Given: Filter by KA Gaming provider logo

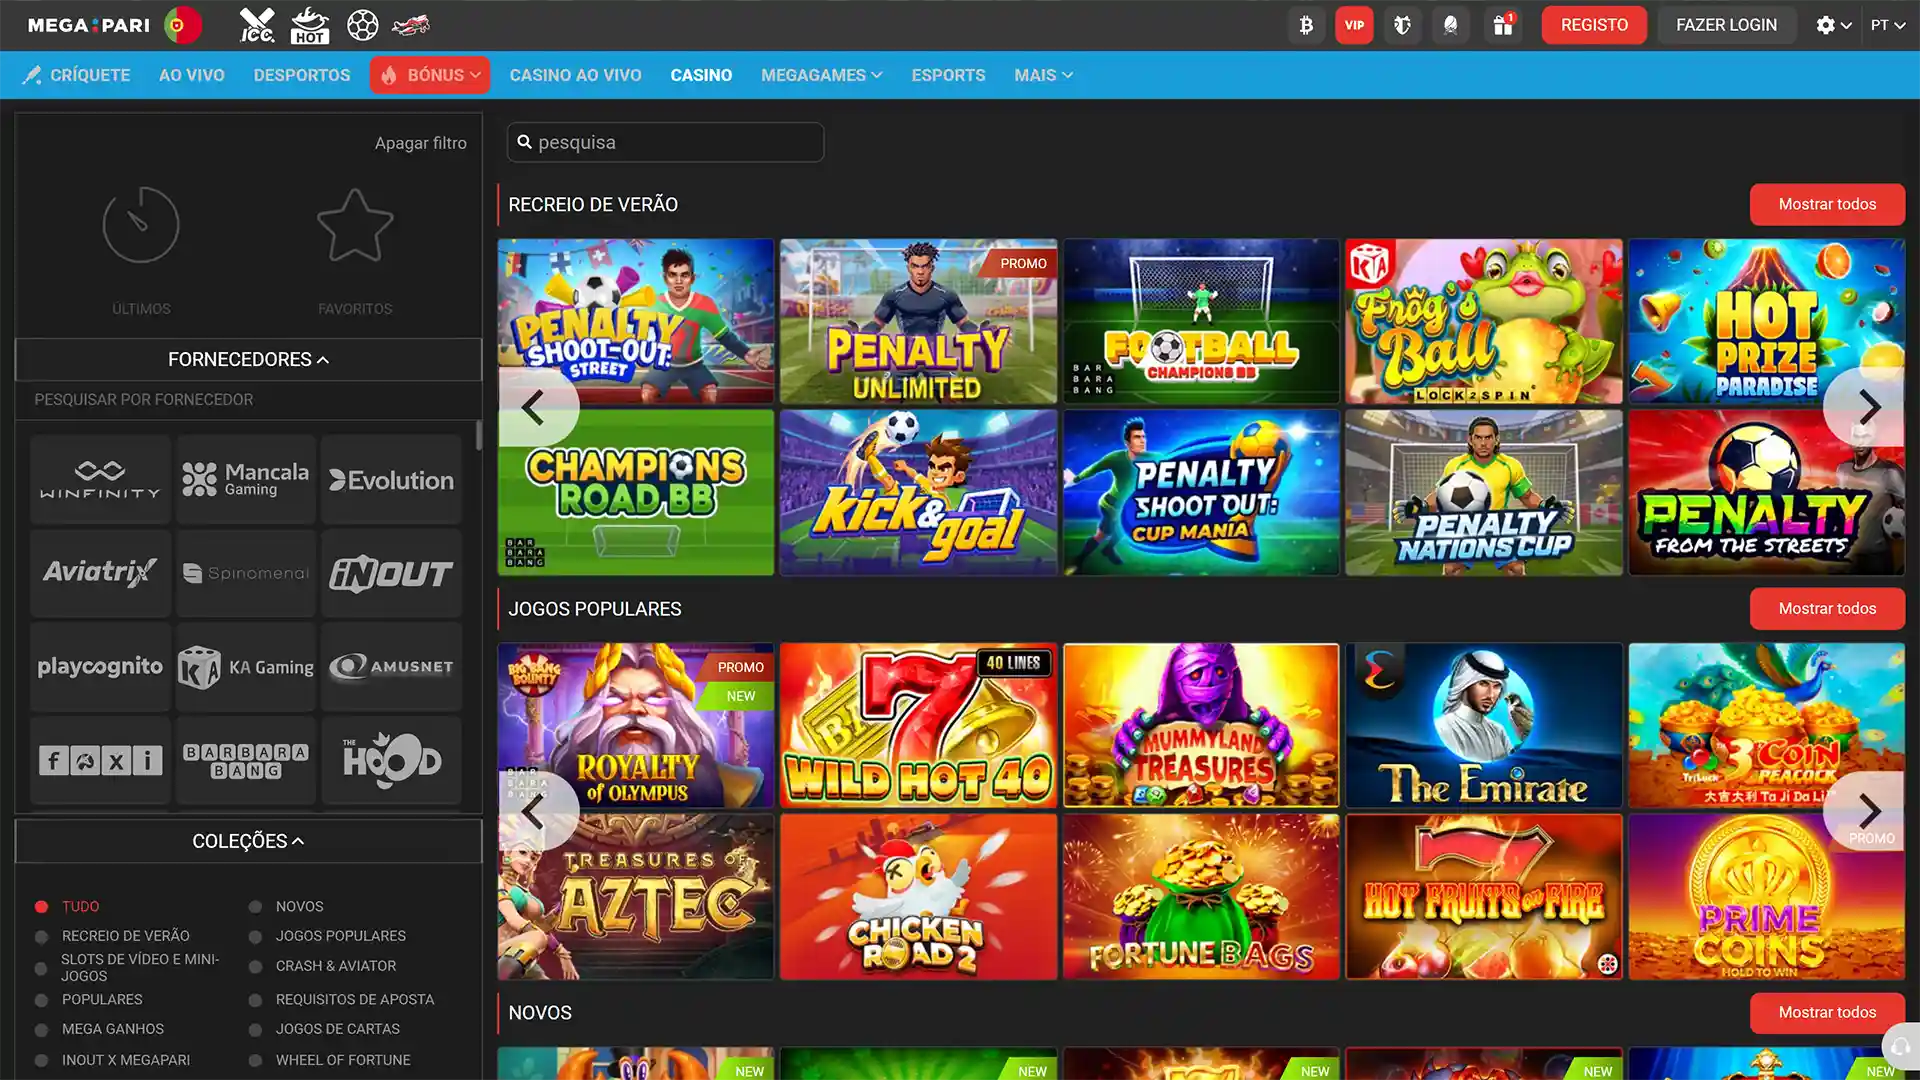Looking at the screenshot, I should click(246, 667).
